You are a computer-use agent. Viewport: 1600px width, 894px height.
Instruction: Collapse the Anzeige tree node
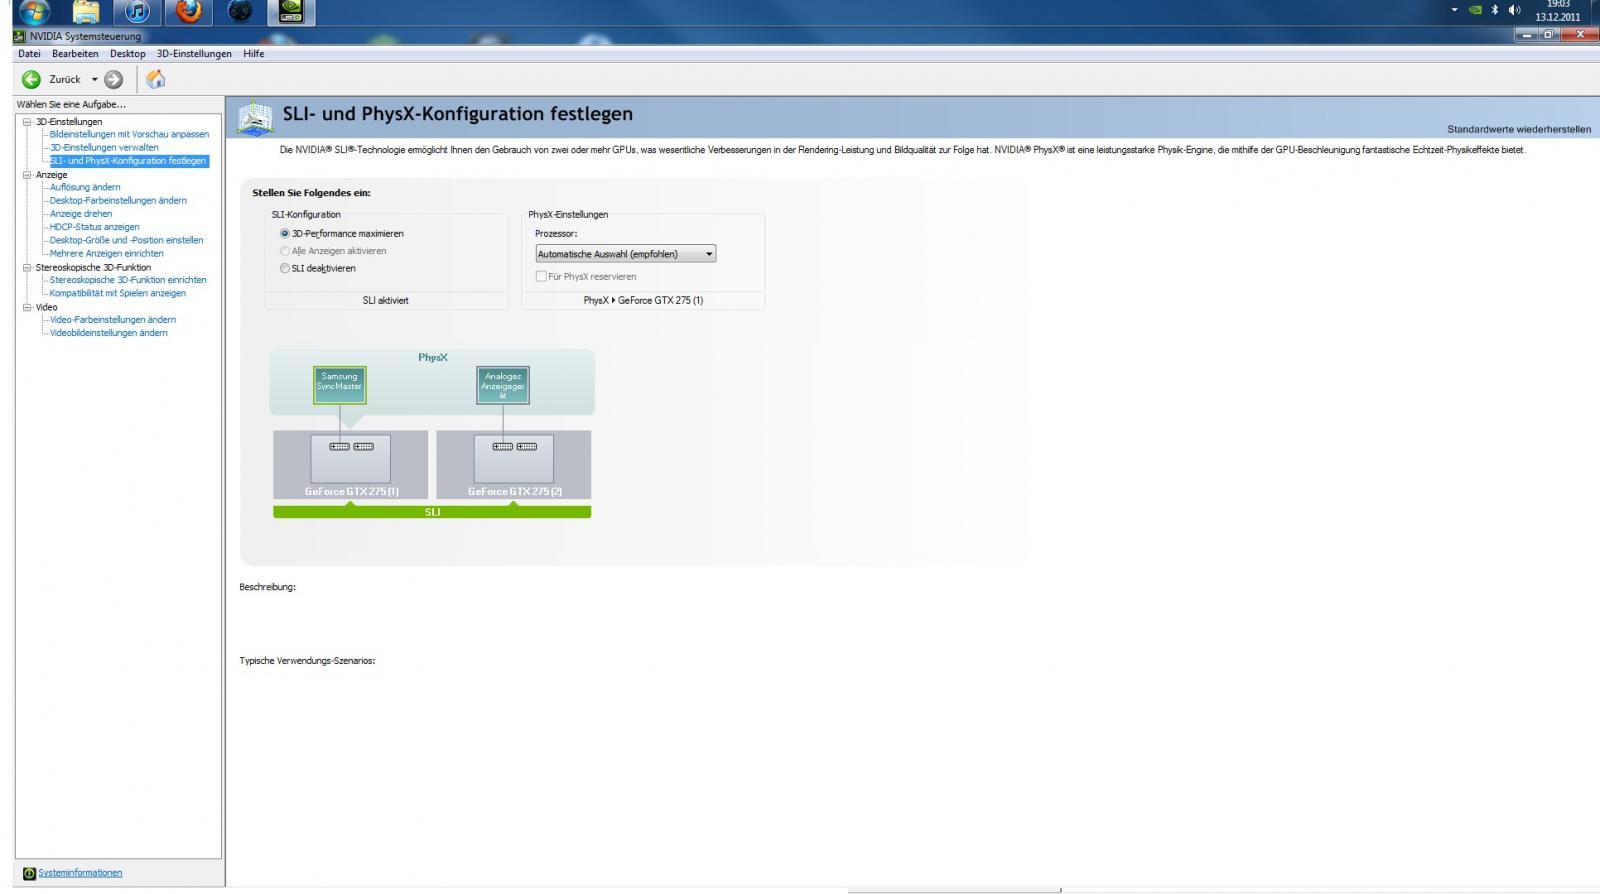27,175
